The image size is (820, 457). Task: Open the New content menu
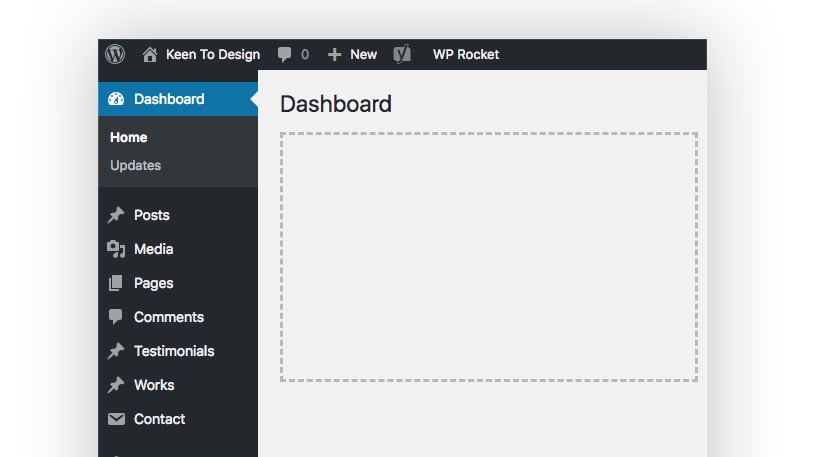click(x=363, y=54)
